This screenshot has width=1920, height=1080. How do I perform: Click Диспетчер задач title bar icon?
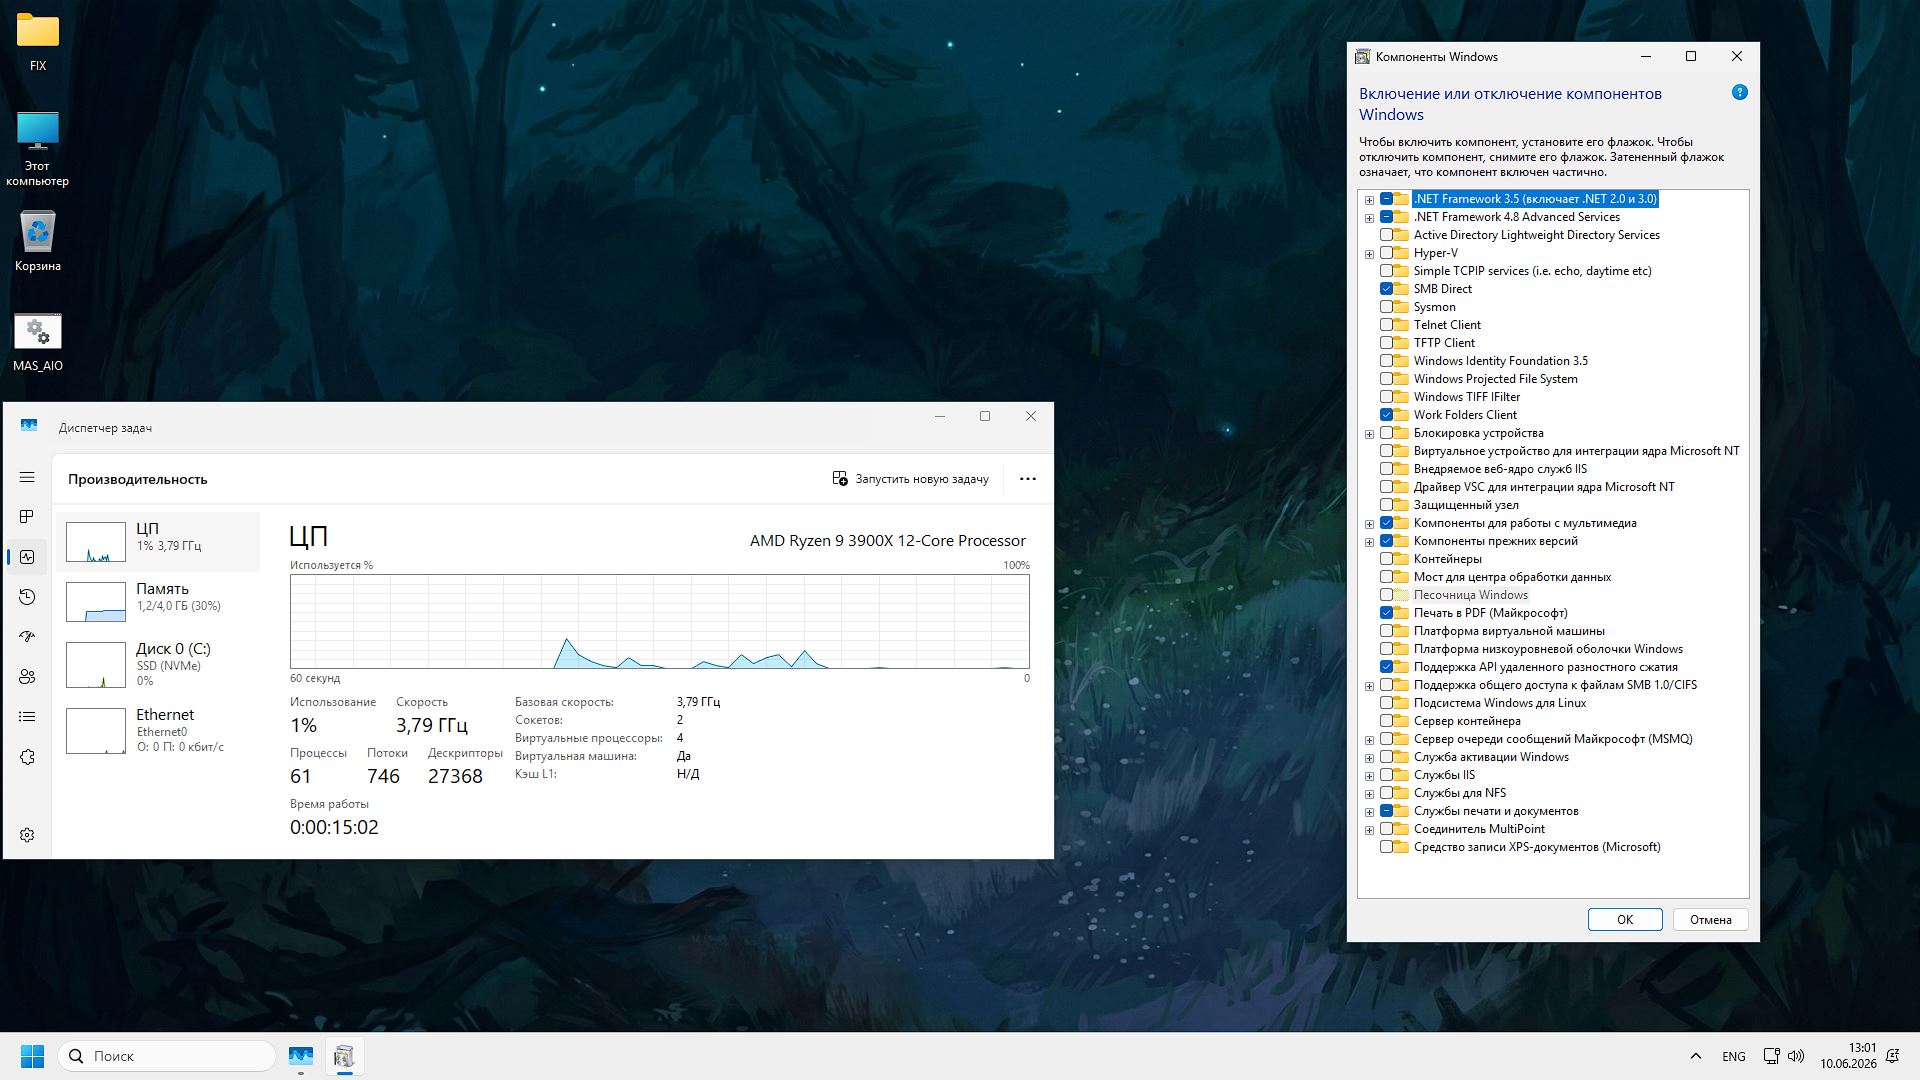click(29, 426)
